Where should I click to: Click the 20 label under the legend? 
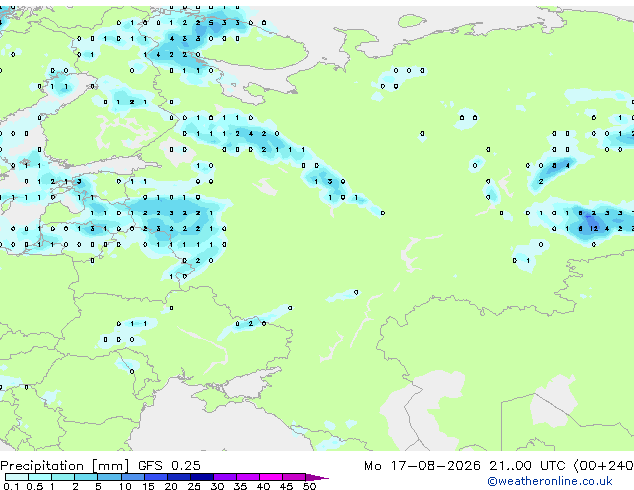coord(171,486)
